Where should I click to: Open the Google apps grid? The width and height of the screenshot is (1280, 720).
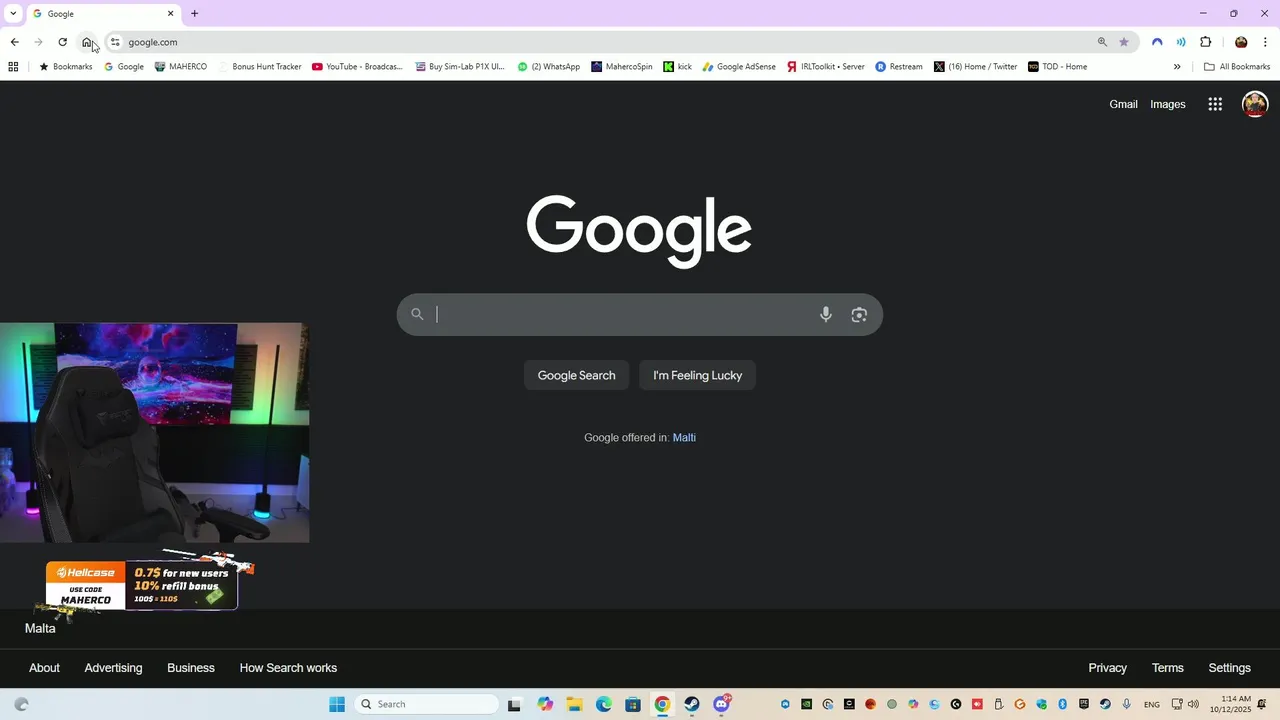click(1215, 104)
